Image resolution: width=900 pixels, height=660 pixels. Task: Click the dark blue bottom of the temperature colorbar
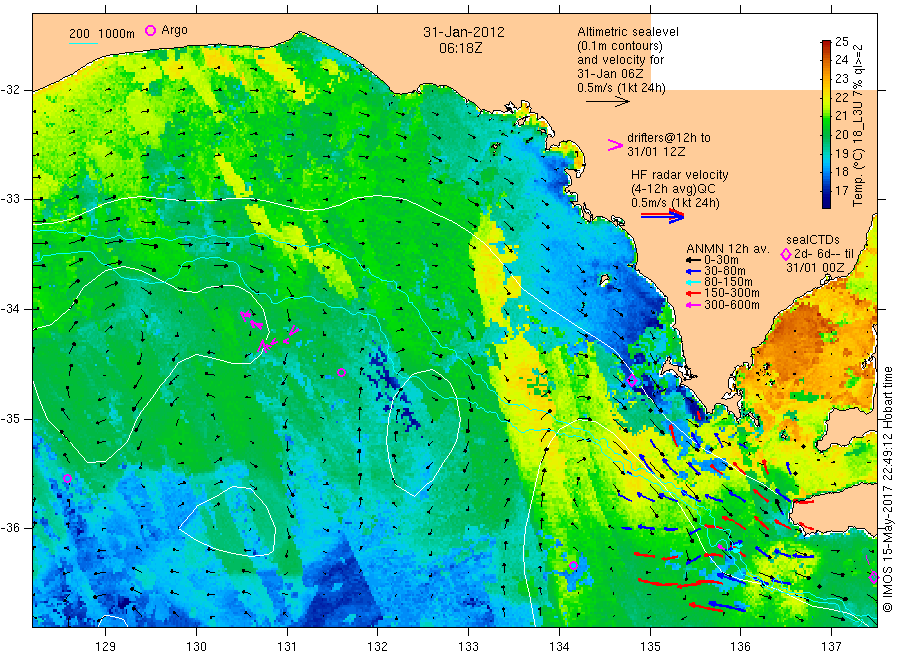(x=827, y=203)
